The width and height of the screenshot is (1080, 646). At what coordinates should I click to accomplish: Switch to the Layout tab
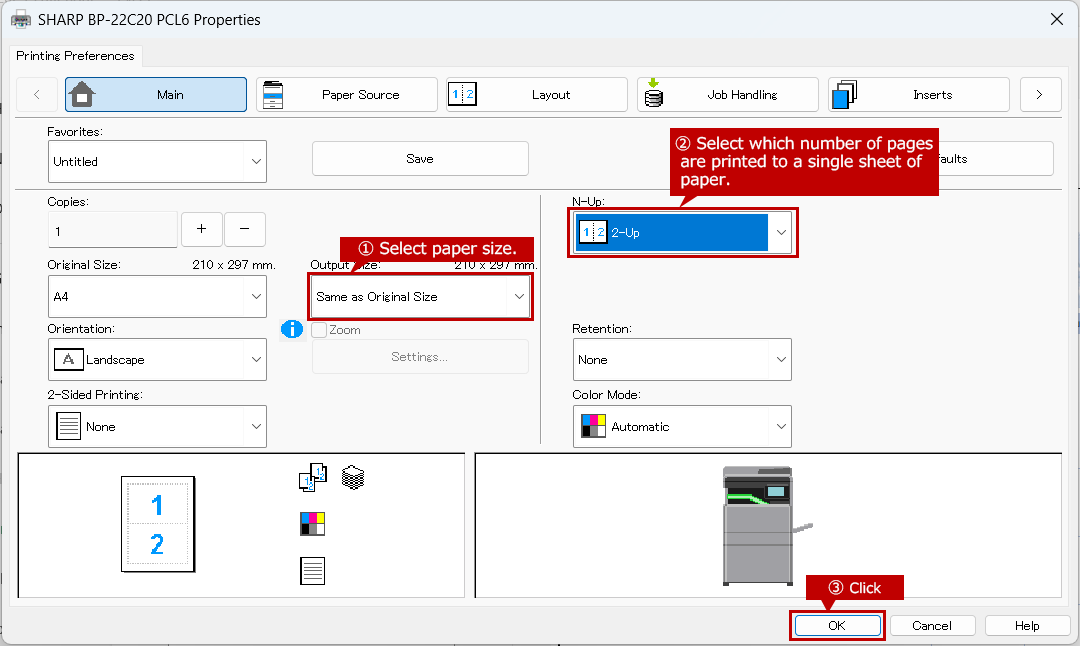tap(537, 94)
